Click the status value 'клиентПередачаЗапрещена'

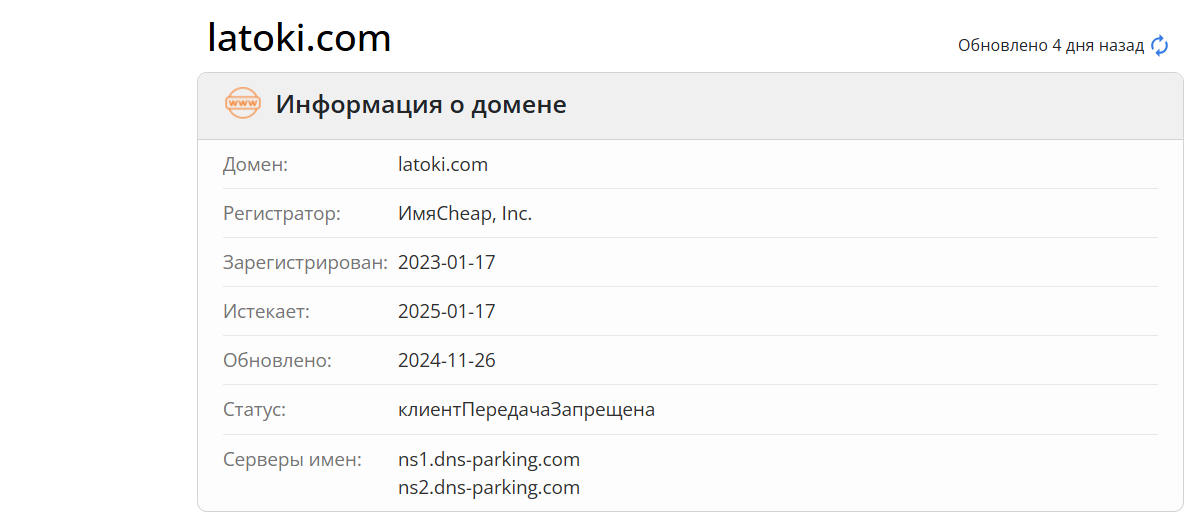[526, 409]
